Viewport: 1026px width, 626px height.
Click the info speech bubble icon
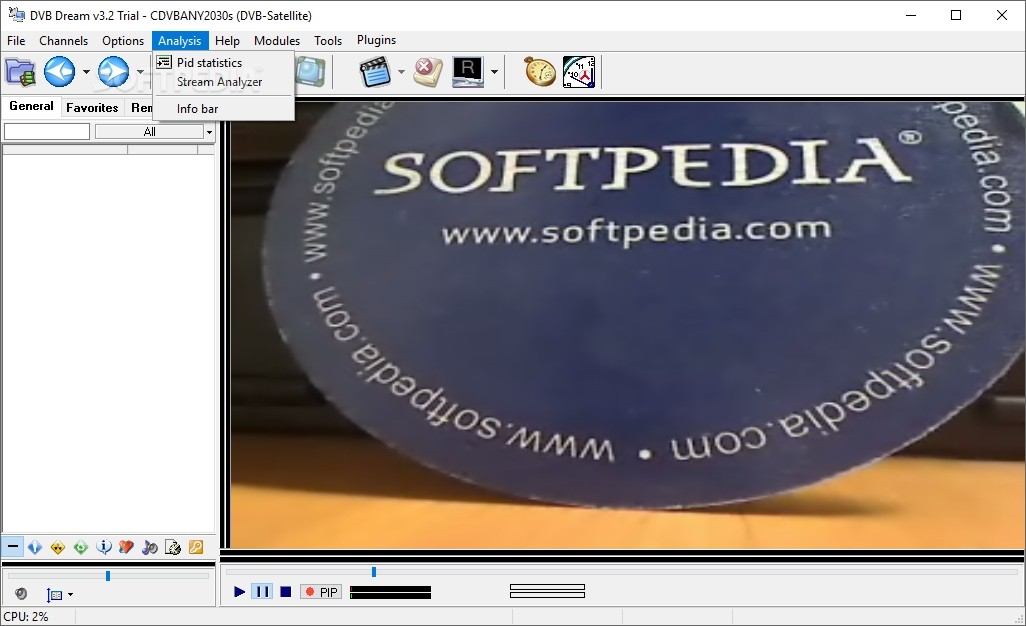(x=103, y=547)
